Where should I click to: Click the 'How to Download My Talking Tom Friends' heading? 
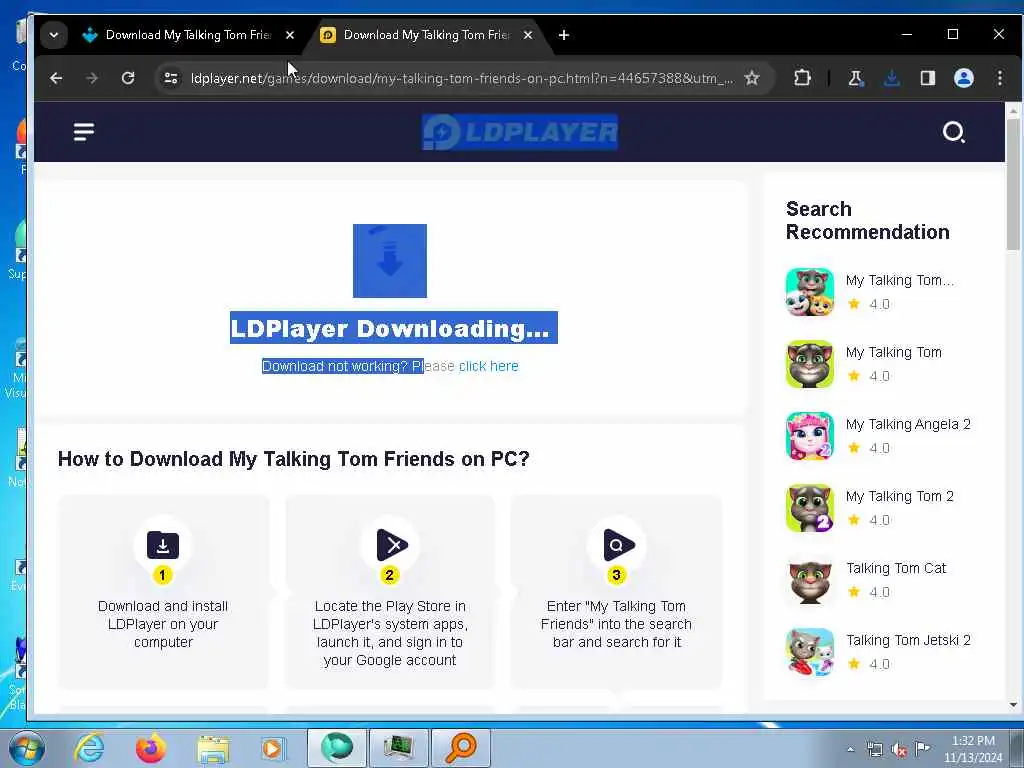[293, 459]
